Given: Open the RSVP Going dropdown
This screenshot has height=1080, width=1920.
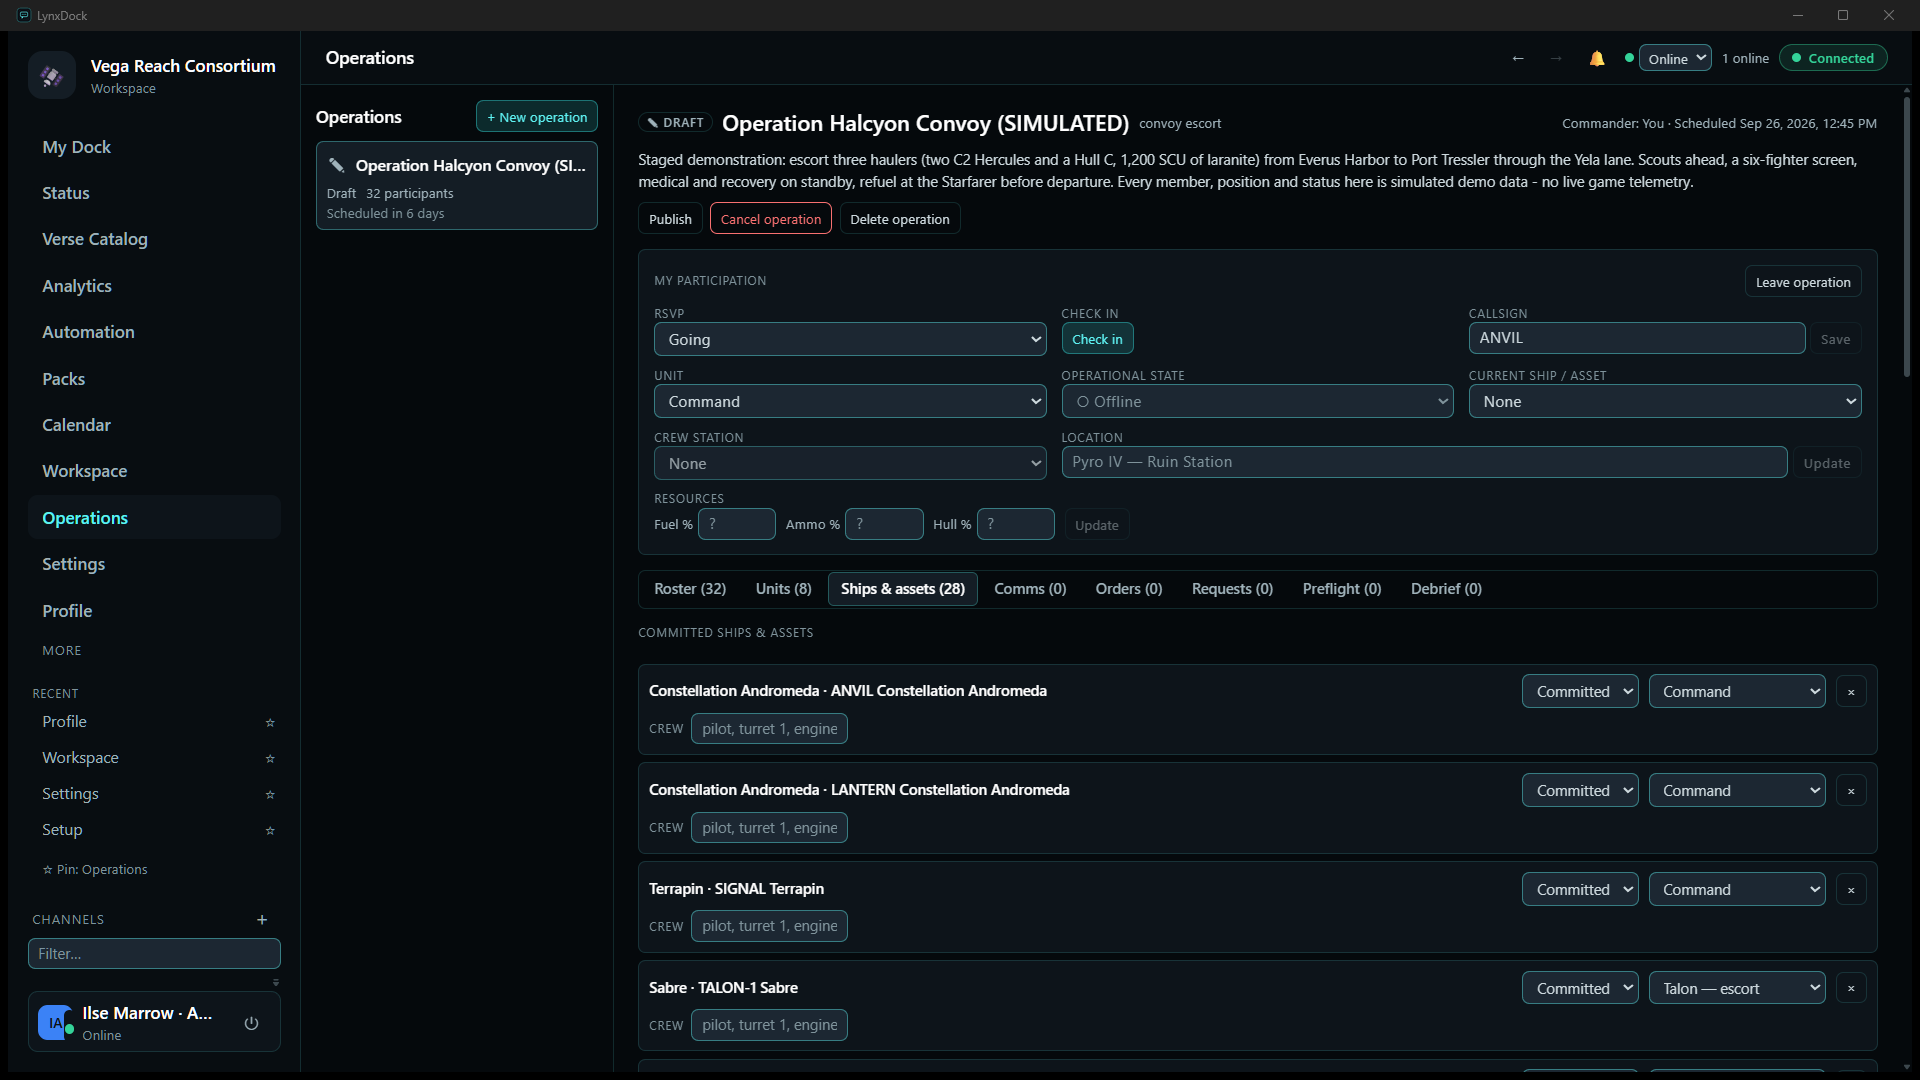Looking at the screenshot, I should click(x=850, y=339).
